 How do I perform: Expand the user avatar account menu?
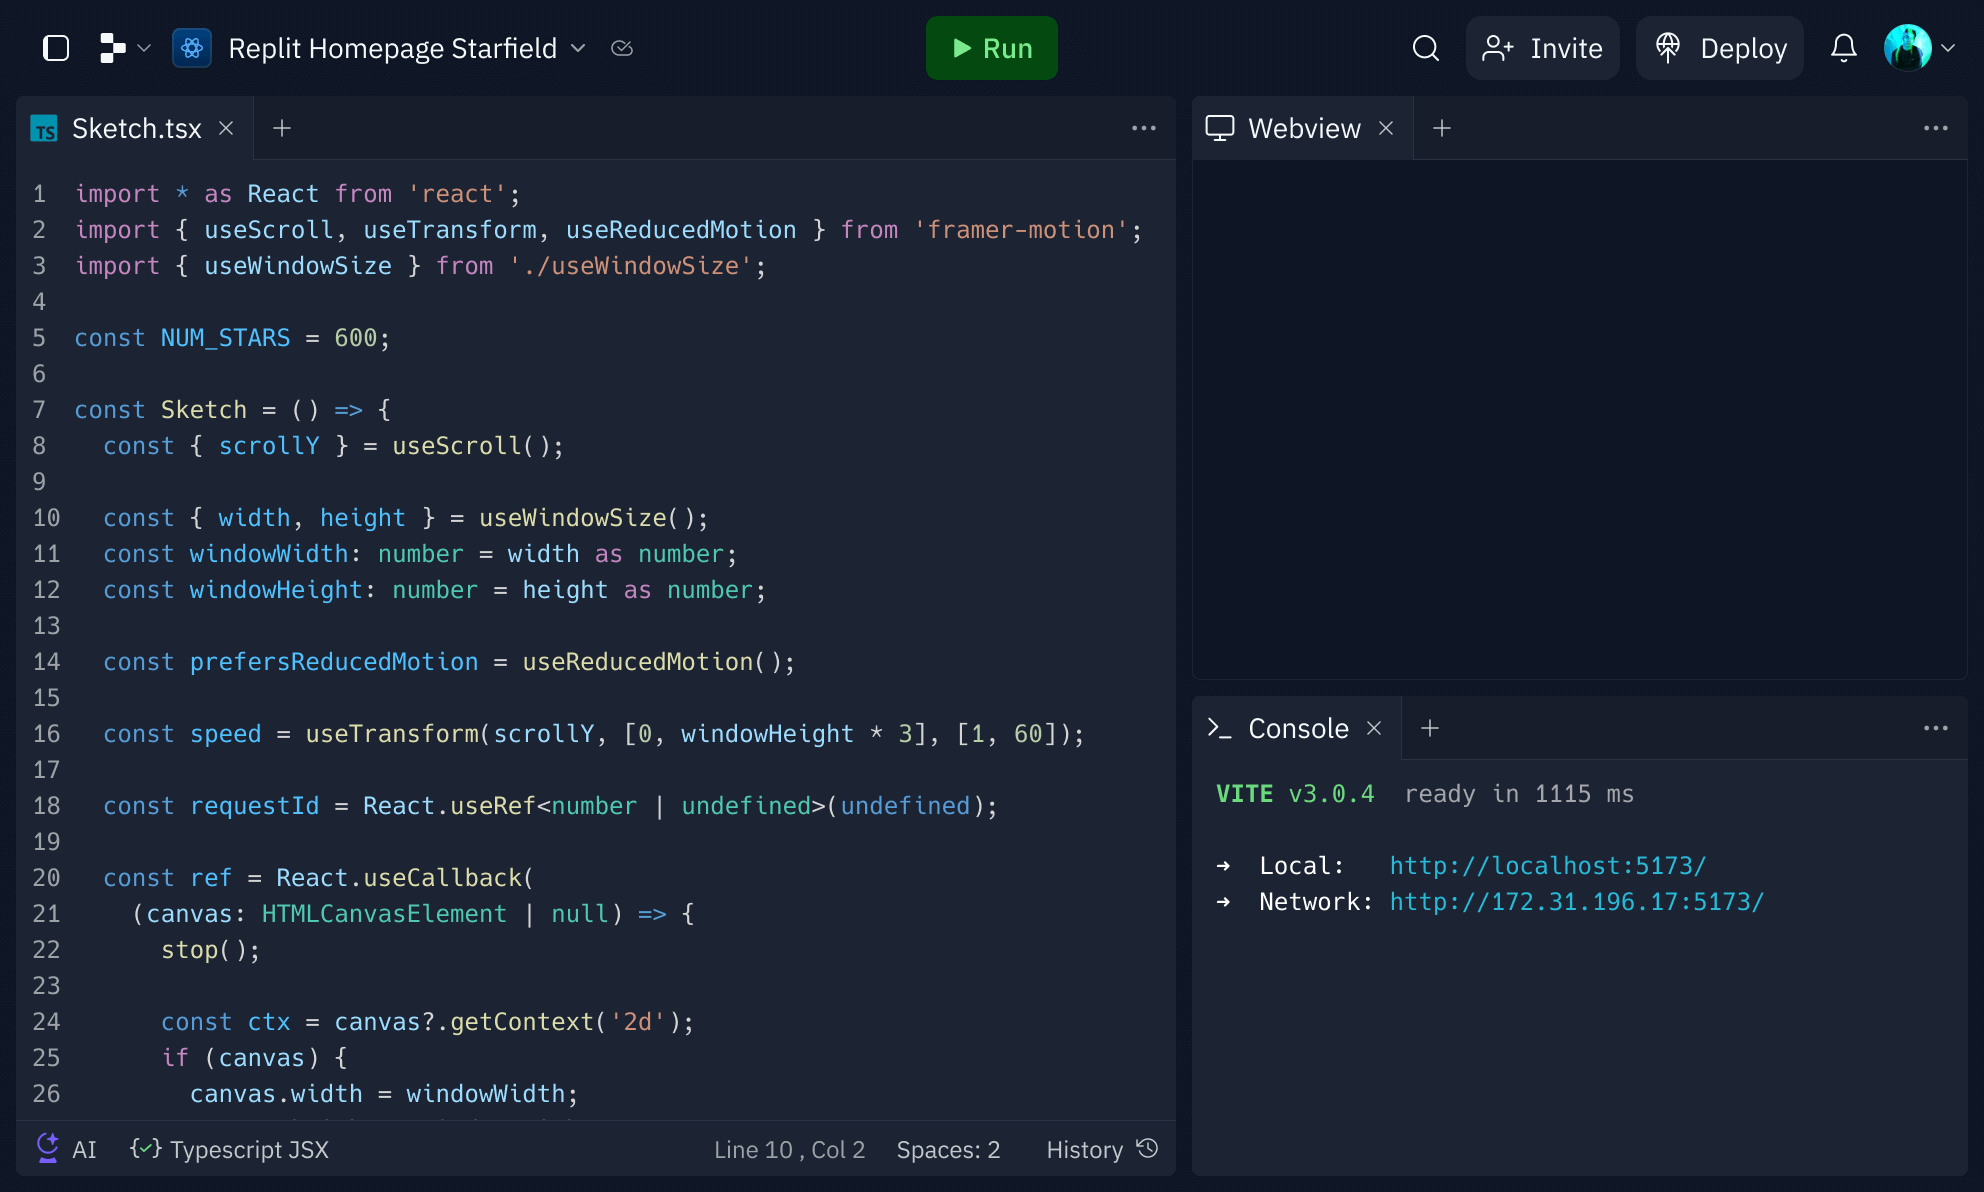[x=1920, y=48]
